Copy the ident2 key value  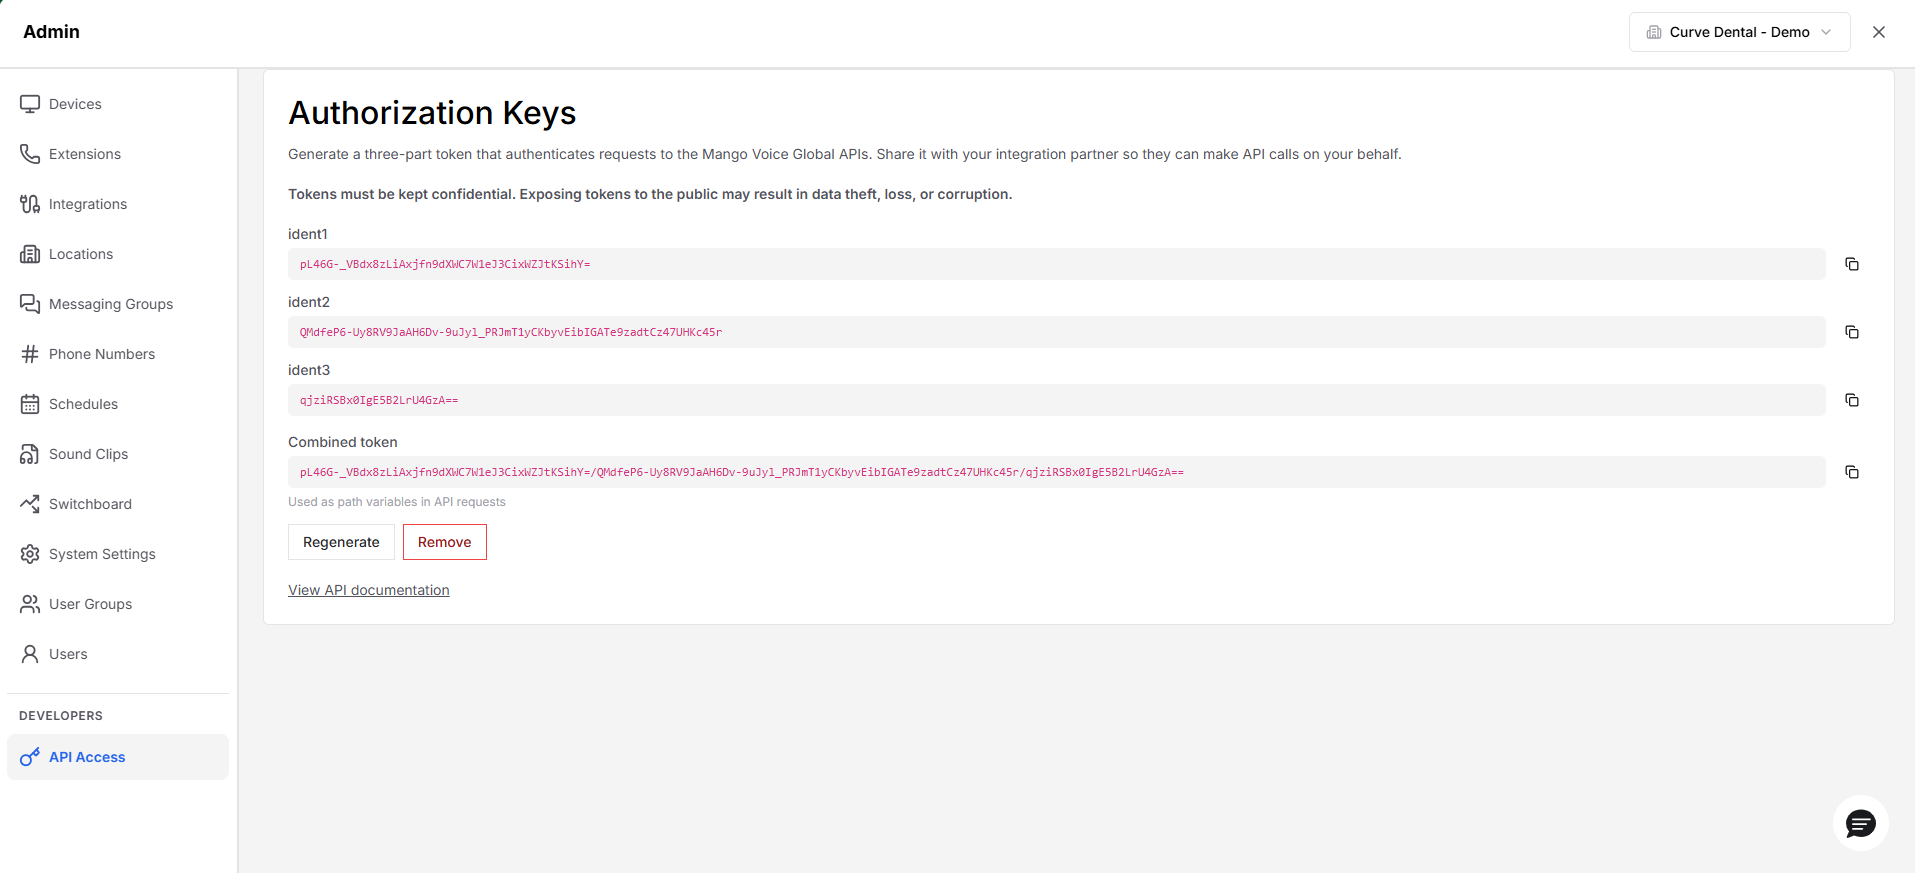(x=1852, y=332)
